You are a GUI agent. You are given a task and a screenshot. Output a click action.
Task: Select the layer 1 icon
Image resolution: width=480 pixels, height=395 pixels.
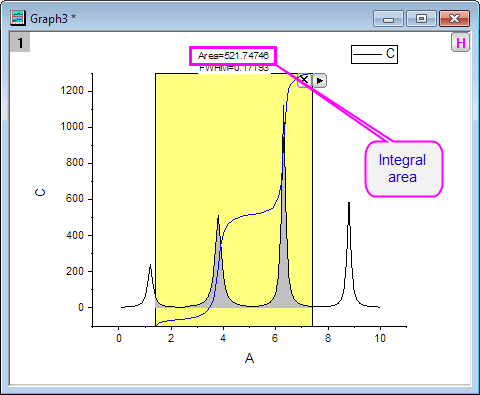20,42
